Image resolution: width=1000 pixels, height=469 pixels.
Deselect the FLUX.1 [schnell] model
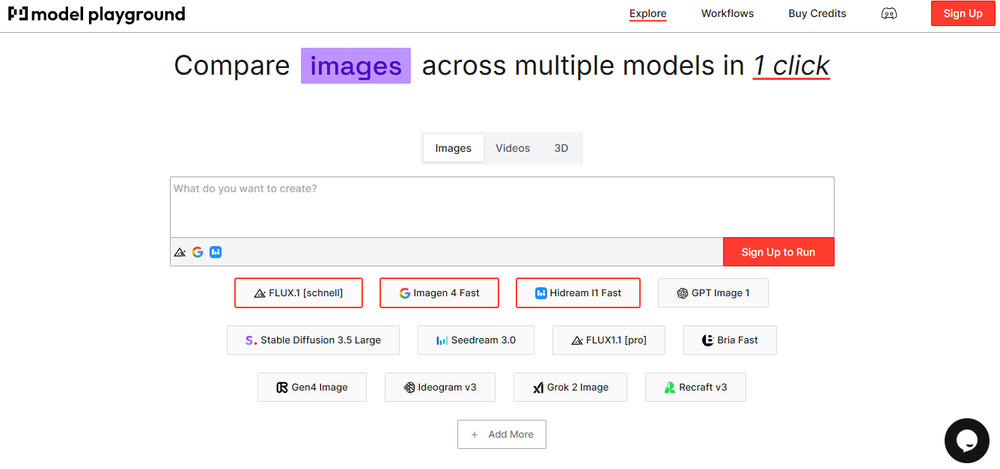[x=299, y=293]
